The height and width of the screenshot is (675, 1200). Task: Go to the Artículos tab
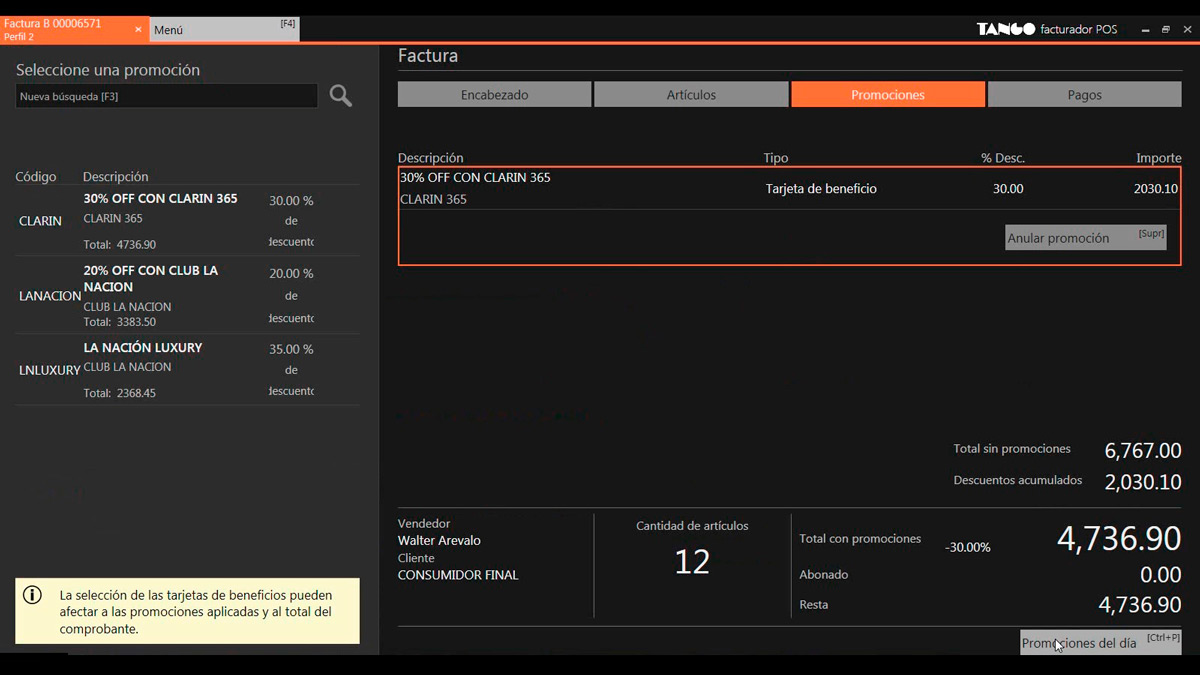pyautogui.click(x=691, y=95)
